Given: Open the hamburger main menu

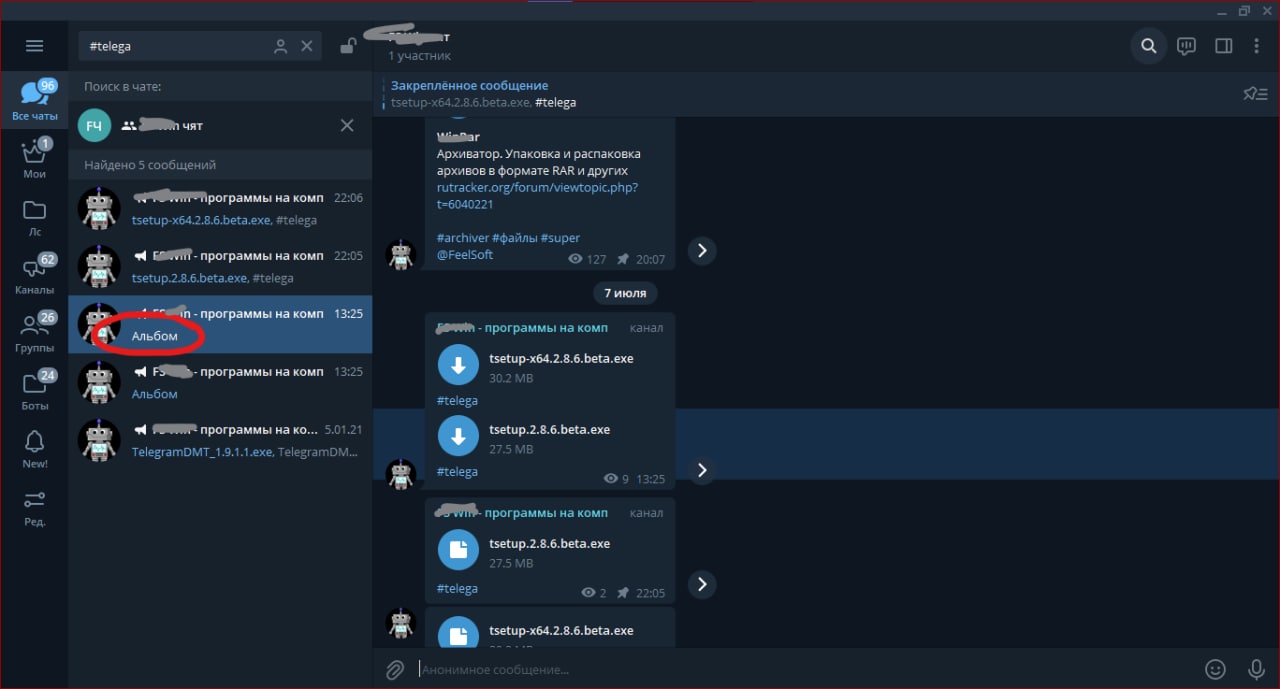Looking at the screenshot, I should click(x=35, y=46).
